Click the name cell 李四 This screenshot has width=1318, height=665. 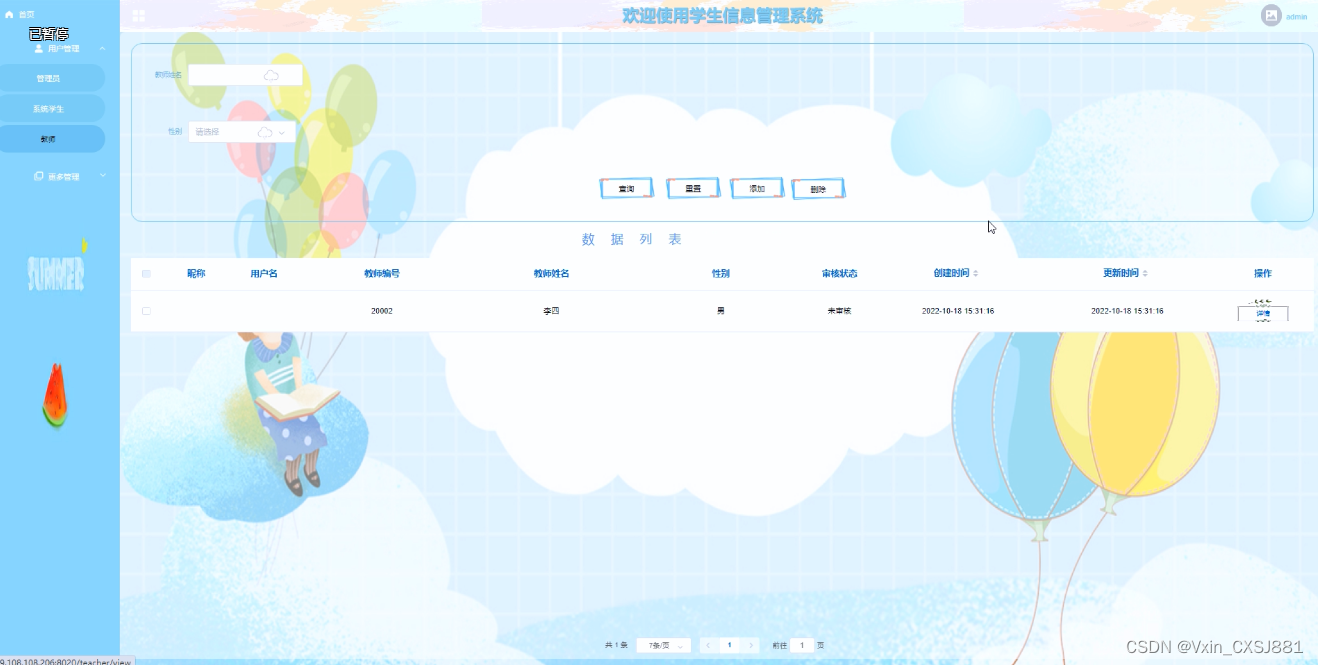point(551,311)
